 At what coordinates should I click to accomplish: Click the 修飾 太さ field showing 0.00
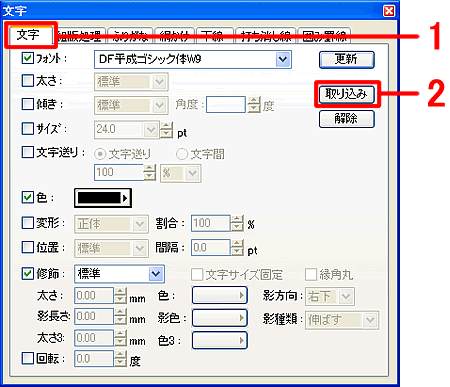click(x=94, y=295)
